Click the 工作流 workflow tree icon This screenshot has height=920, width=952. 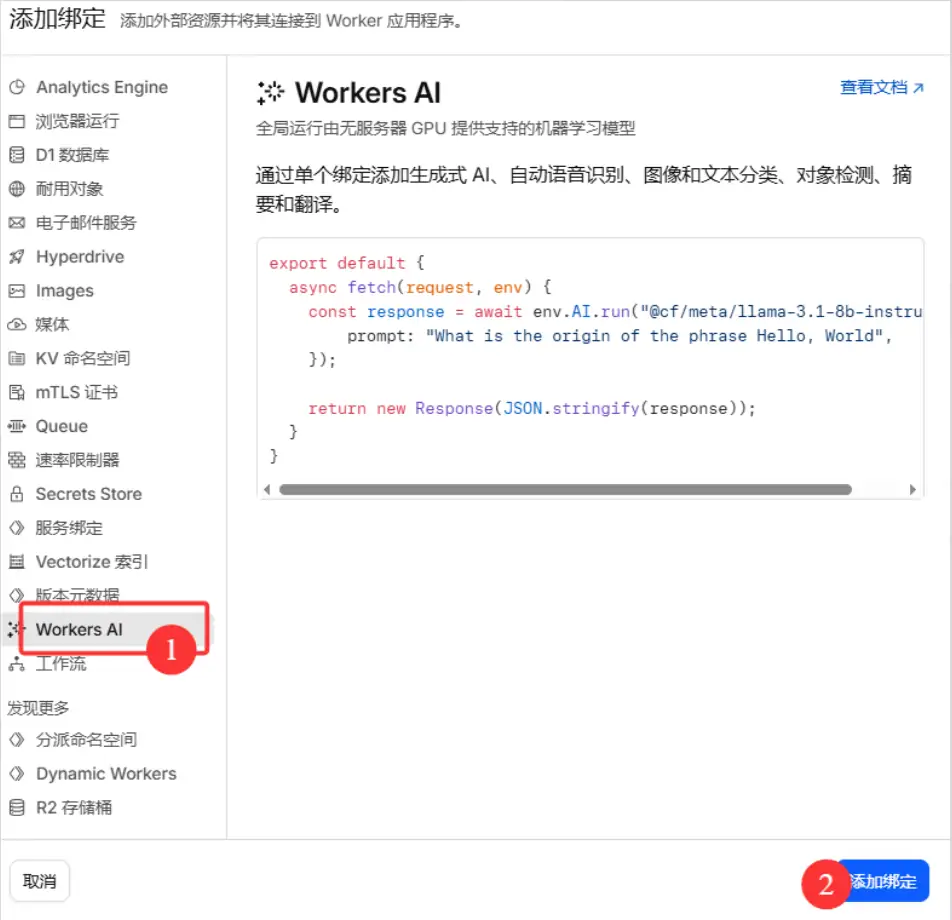point(17,664)
